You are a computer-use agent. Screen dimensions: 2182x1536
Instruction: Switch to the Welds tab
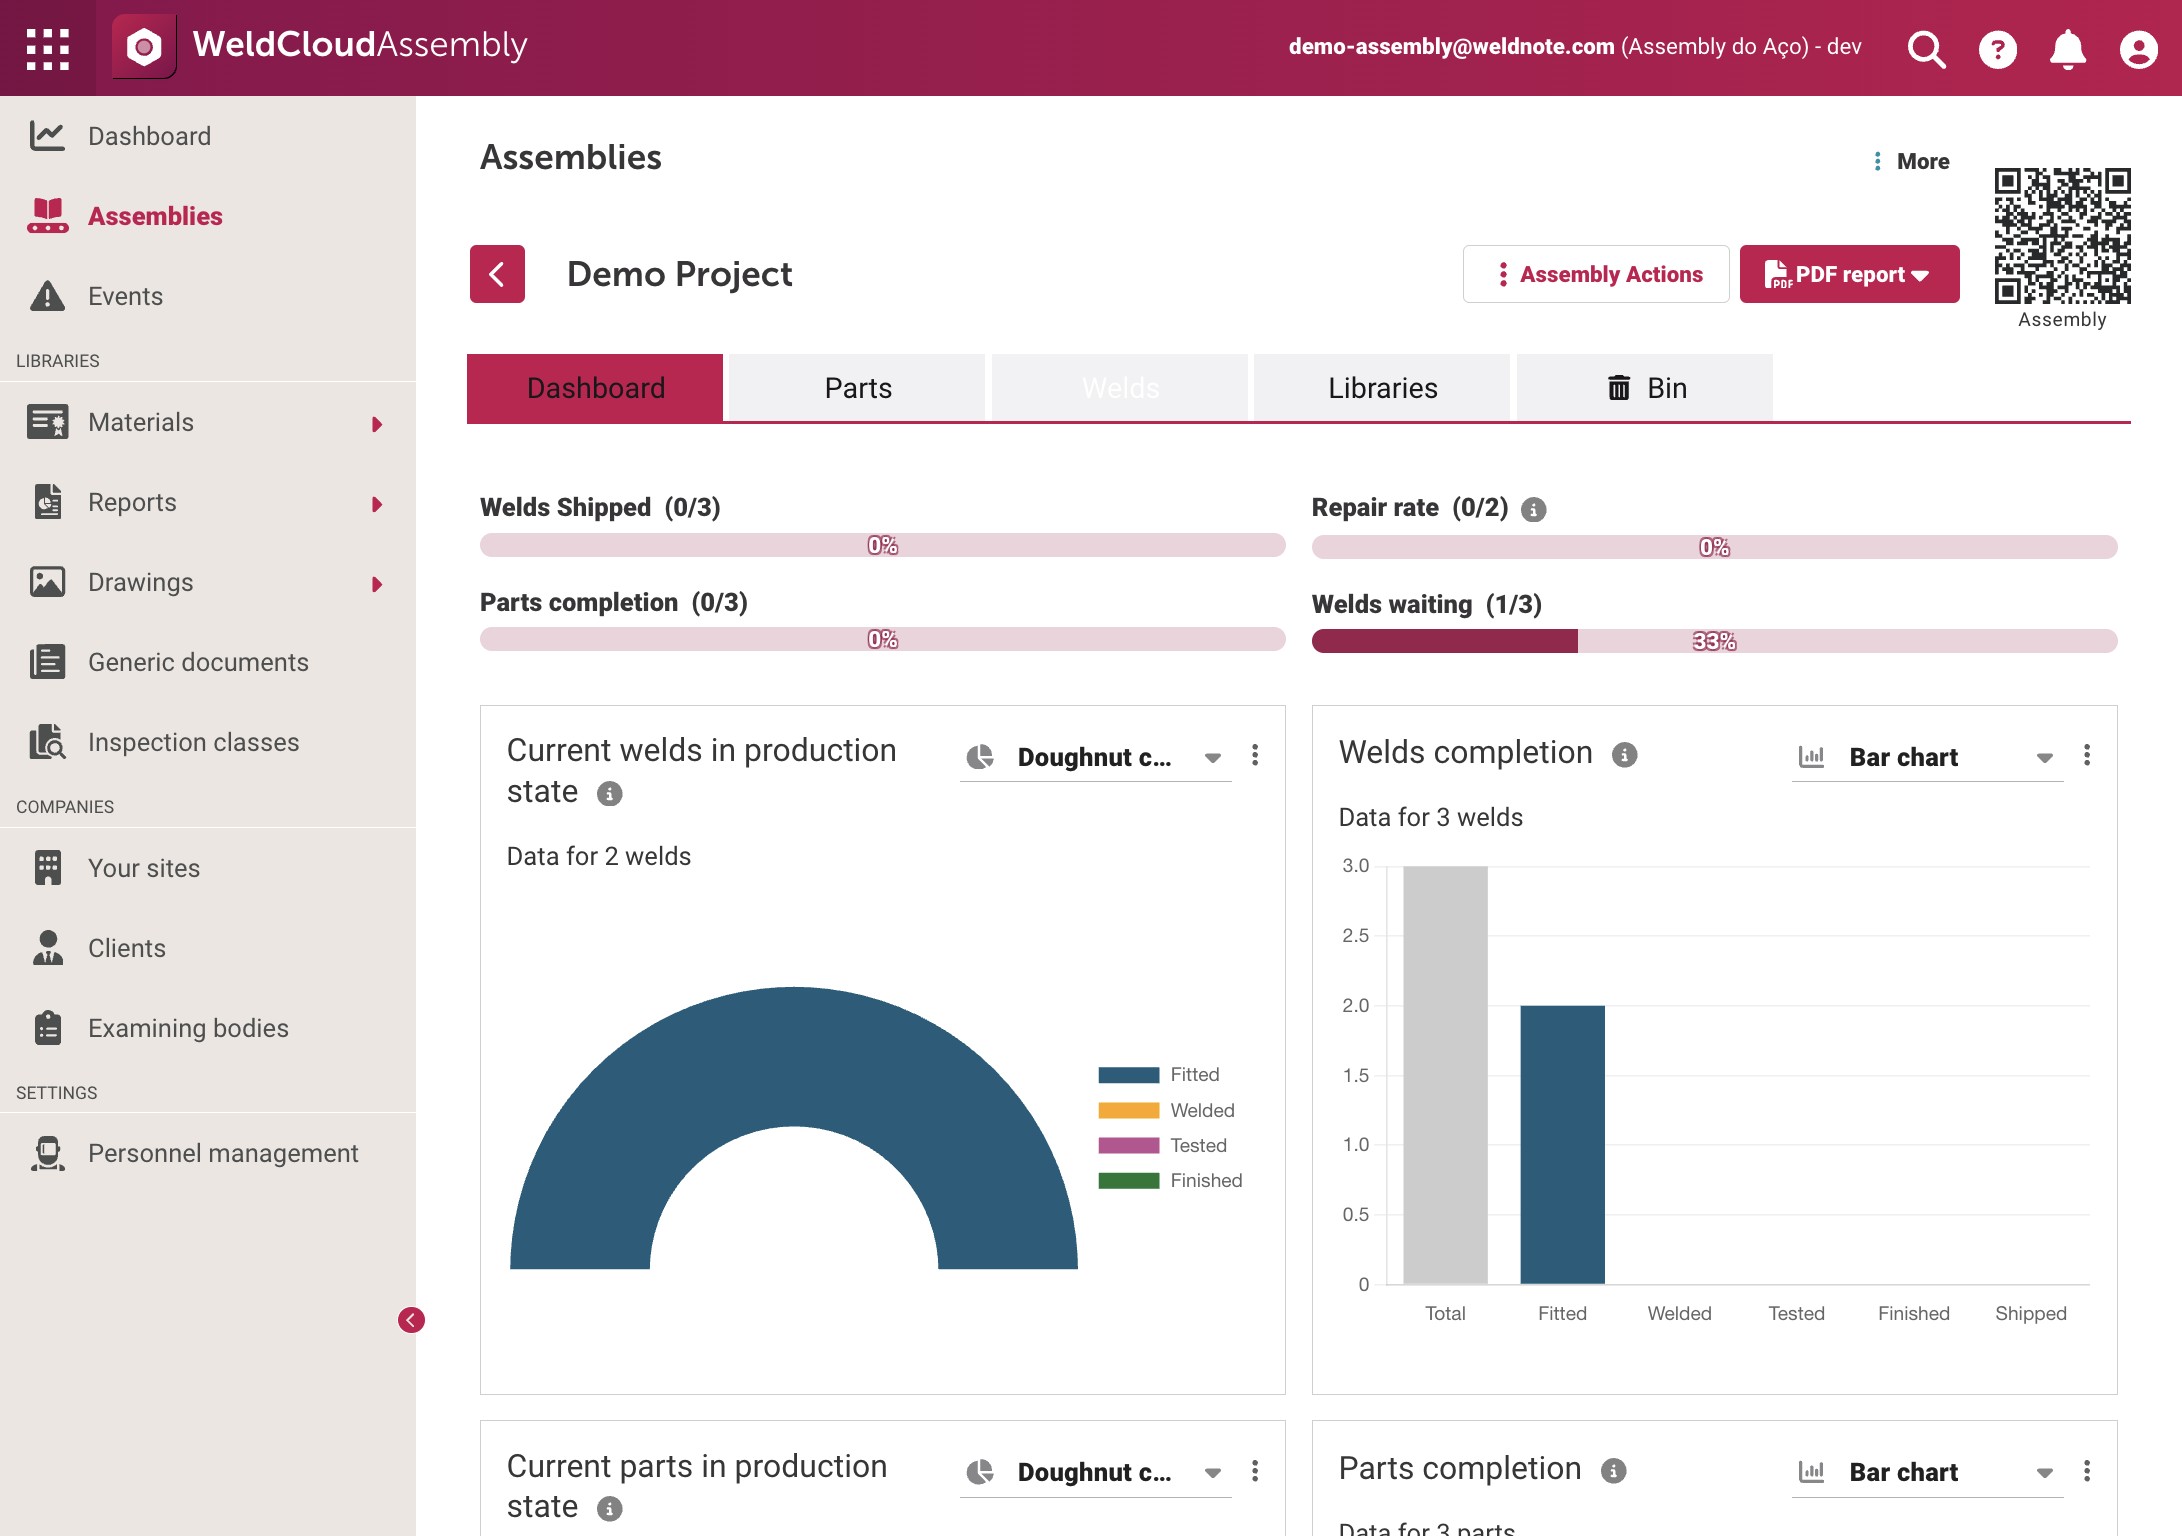click(x=1120, y=388)
